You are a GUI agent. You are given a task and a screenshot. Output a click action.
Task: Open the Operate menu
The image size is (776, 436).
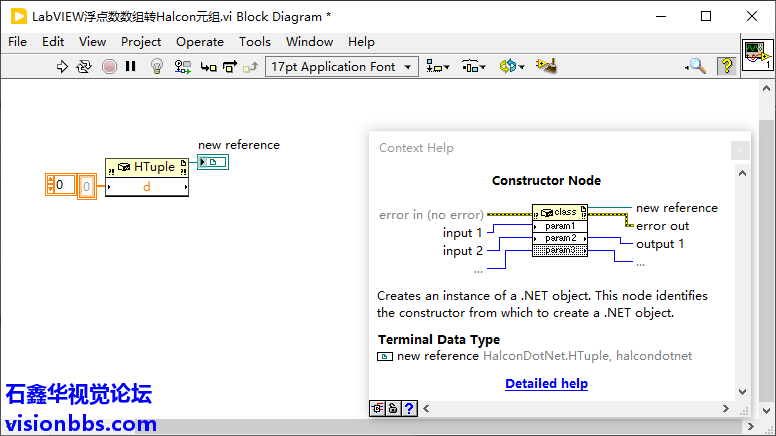[199, 42]
